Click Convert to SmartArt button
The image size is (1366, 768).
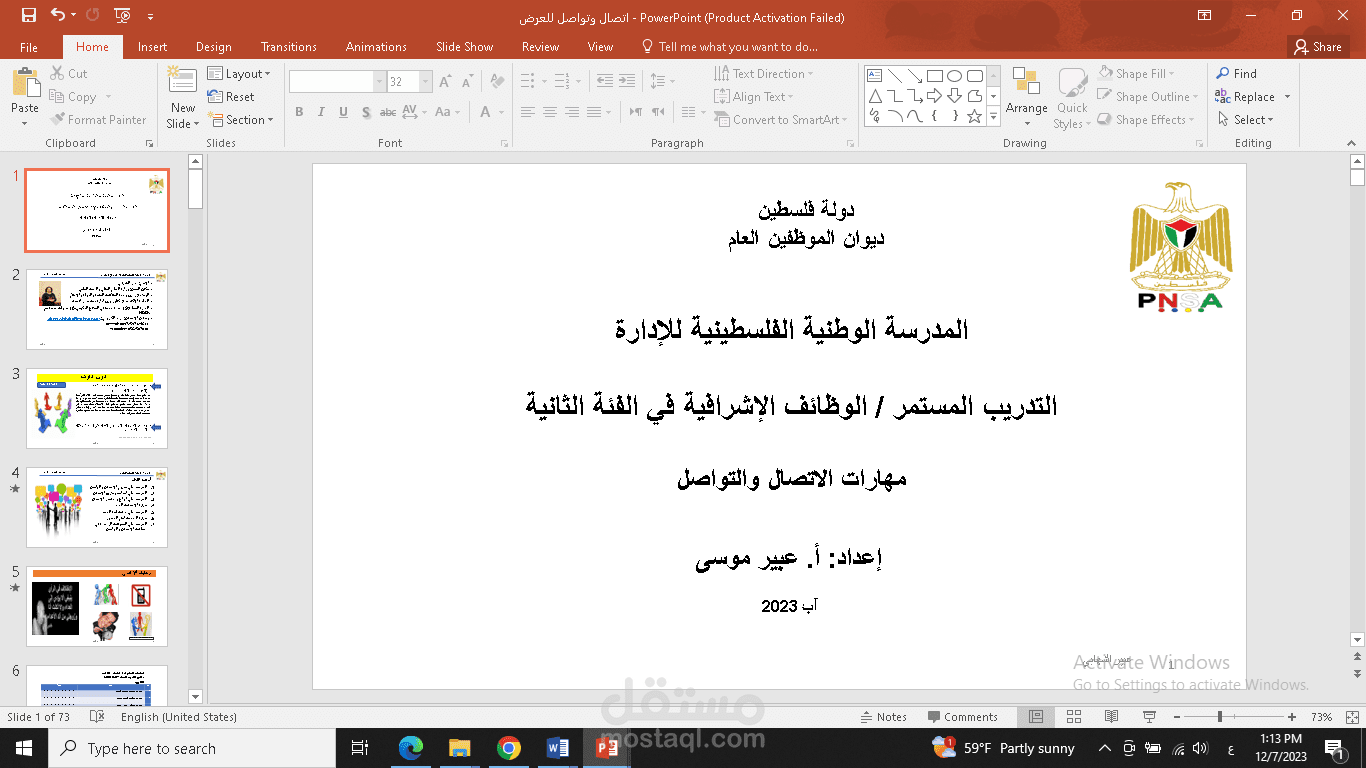pos(781,120)
